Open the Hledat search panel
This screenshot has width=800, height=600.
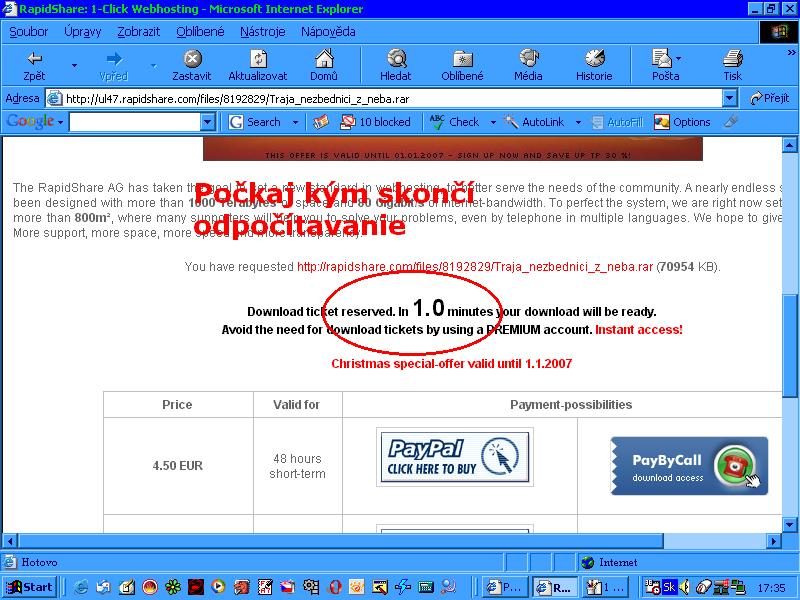click(x=396, y=66)
